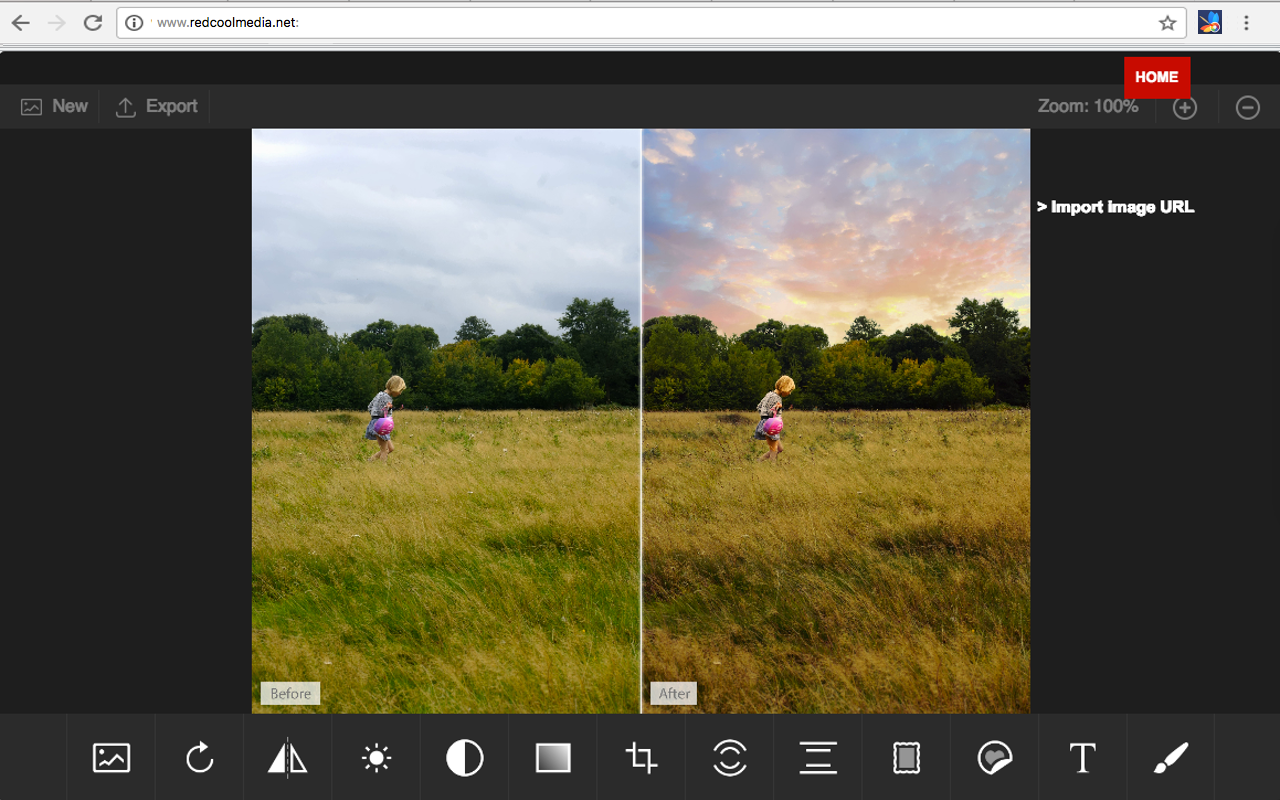The width and height of the screenshot is (1280, 800).
Task: Click the flip mirror tool icon
Action: click(288, 758)
